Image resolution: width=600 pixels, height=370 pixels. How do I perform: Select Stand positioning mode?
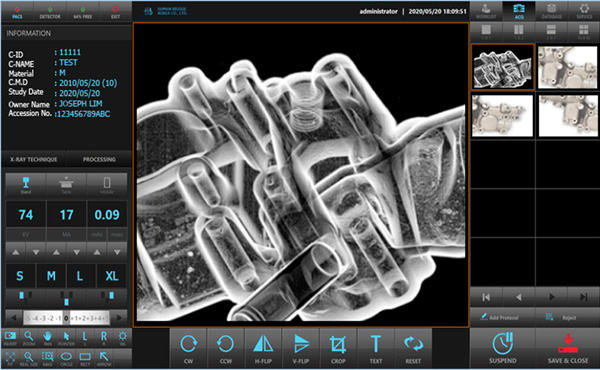click(x=26, y=185)
